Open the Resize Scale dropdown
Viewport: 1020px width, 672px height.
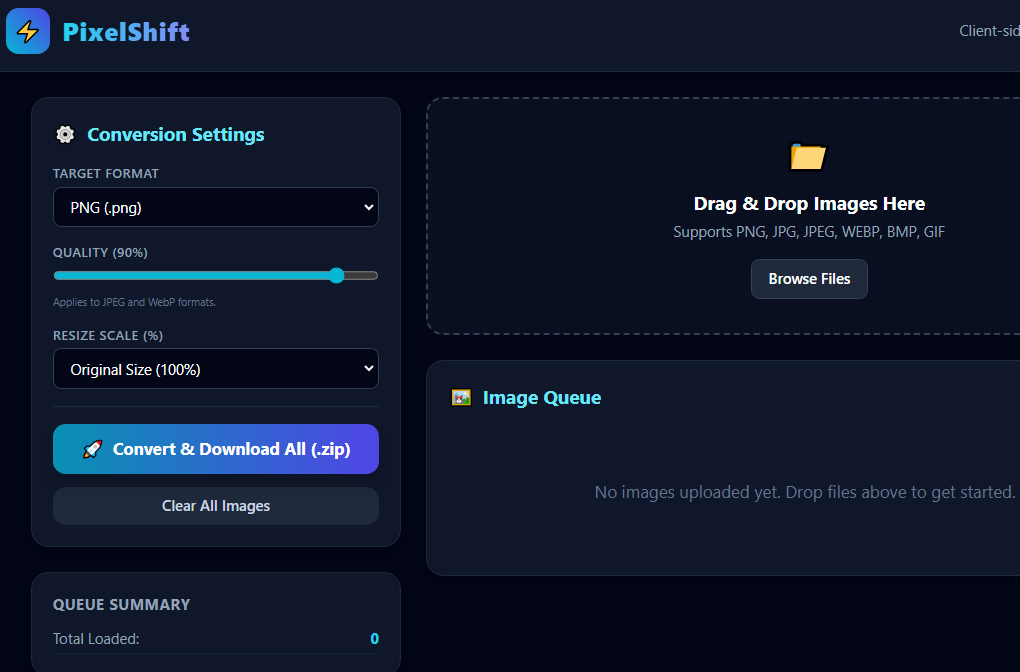click(x=216, y=369)
